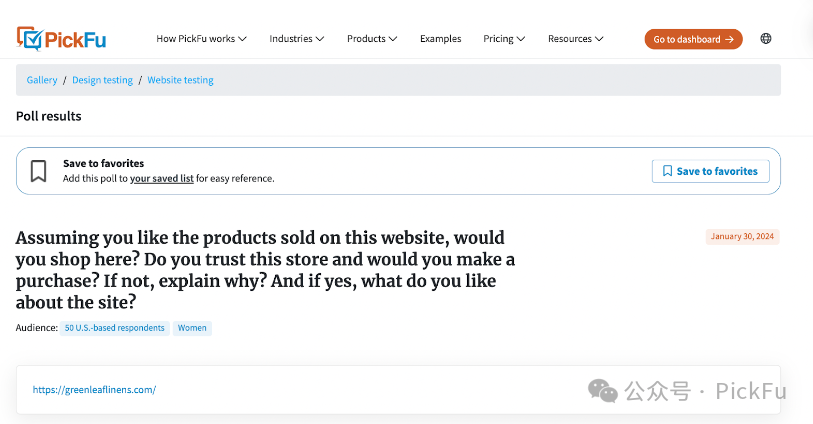
Task: Click the bookmark icon beside Save to favorites text
Action: coord(39,170)
